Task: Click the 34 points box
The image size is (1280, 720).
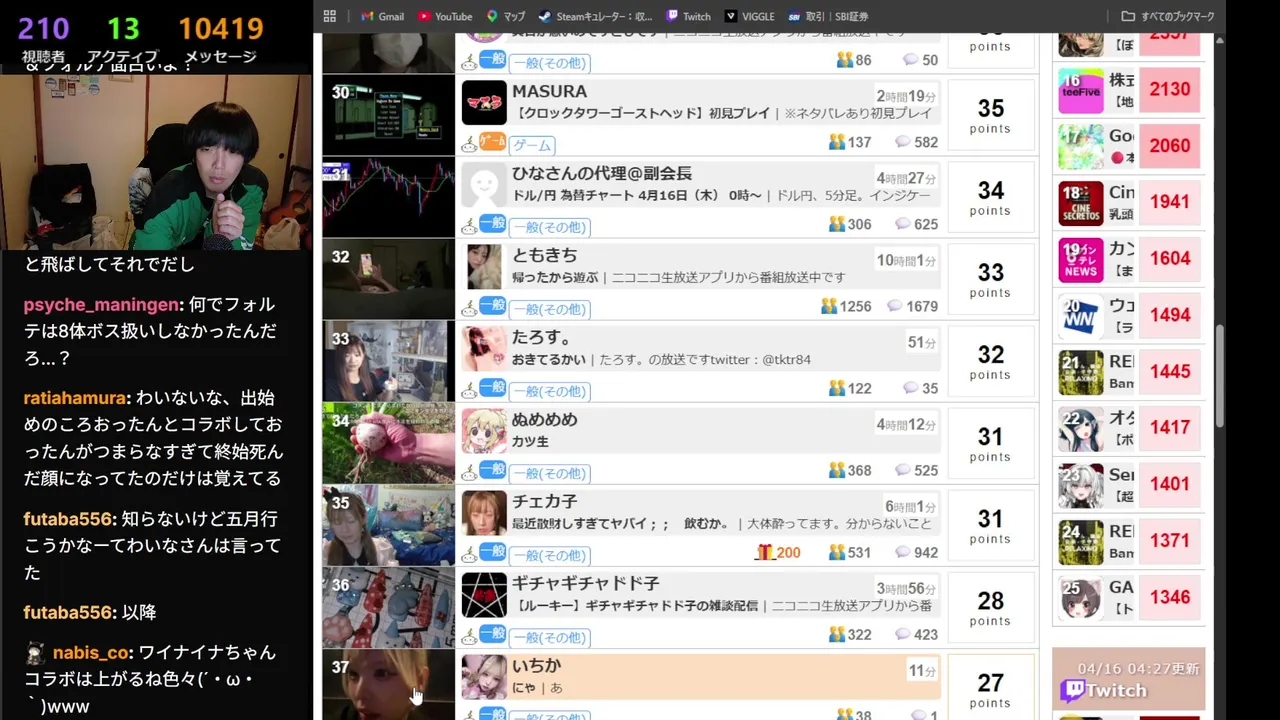Action: pyautogui.click(x=990, y=197)
